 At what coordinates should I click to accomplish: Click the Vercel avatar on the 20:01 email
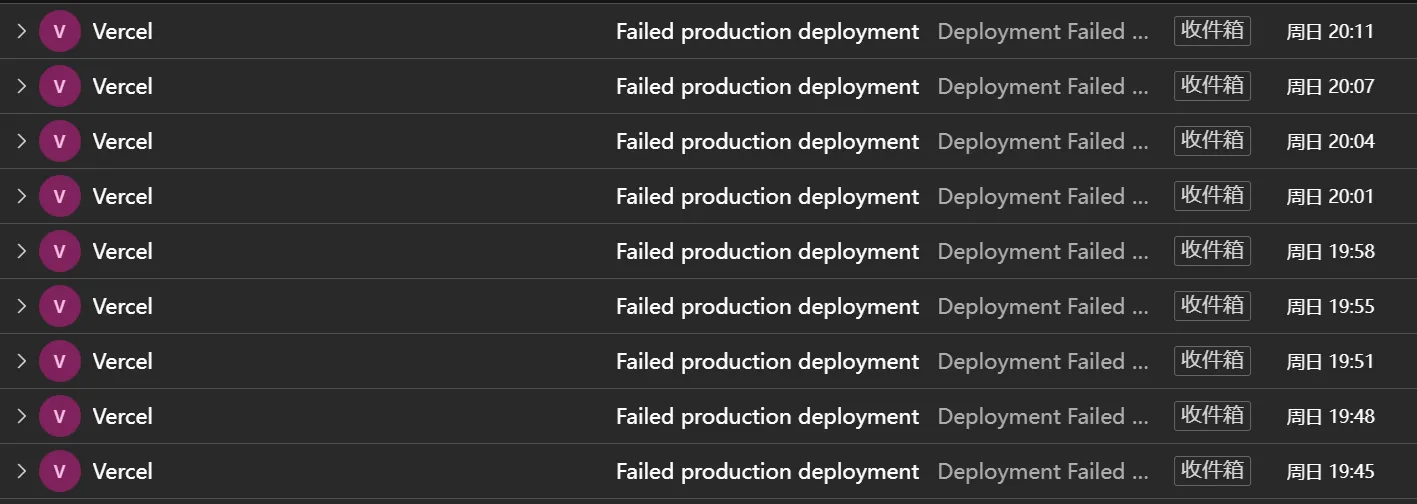point(59,196)
